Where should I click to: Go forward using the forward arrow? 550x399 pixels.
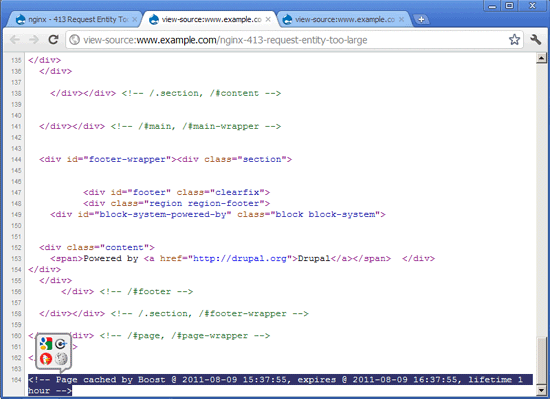[34, 40]
